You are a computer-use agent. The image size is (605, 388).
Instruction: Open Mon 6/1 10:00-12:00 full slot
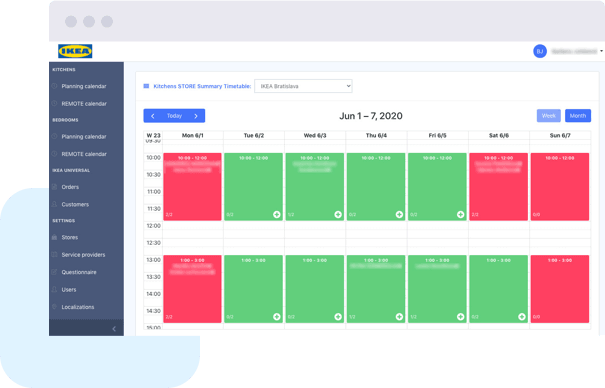tap(193, 187)
